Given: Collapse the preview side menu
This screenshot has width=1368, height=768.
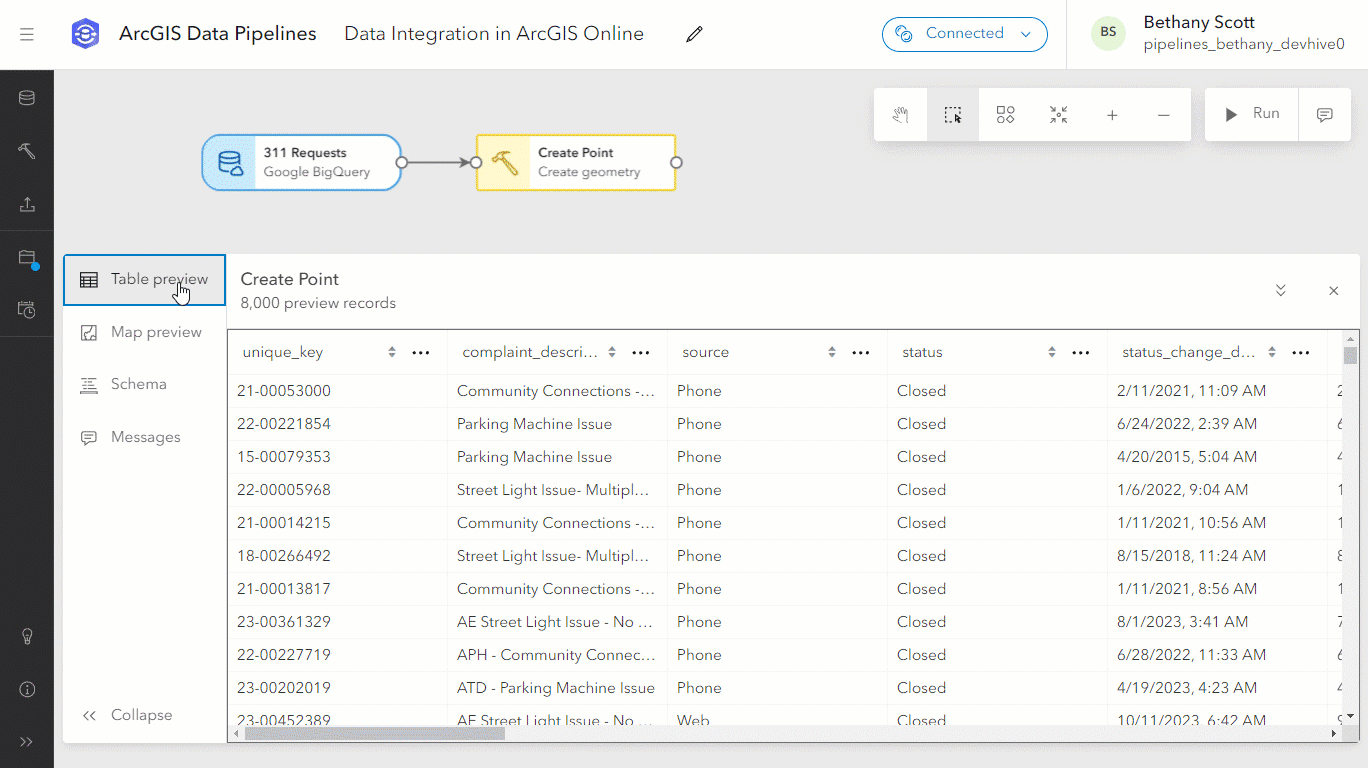Looking at the screenshot, I should pyautogui.click(x=128, y=715).
